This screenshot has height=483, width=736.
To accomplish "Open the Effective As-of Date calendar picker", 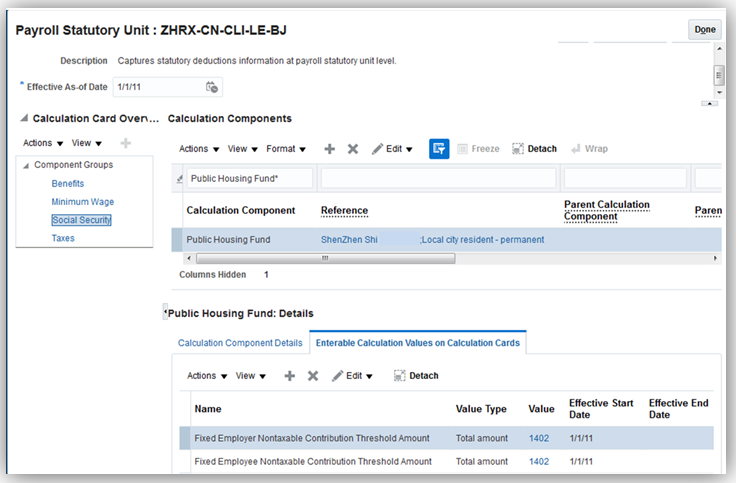I will coord(212,87).
